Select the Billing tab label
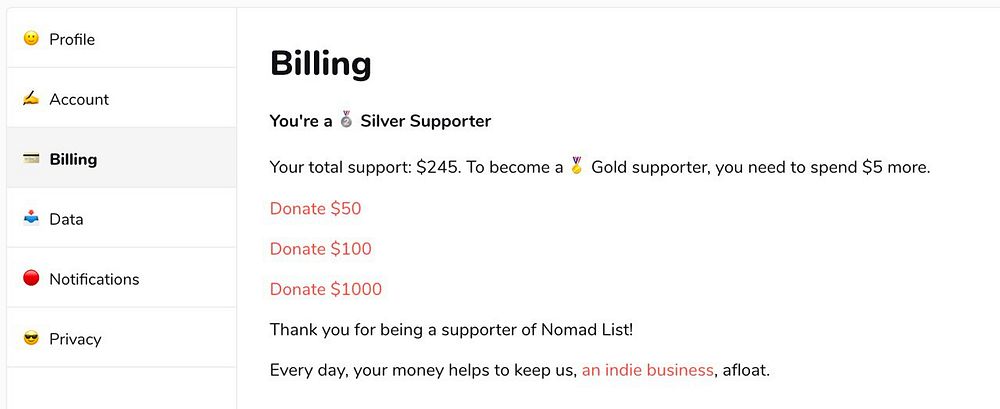This screenshot has width=1000, height=409. point(73,159)
